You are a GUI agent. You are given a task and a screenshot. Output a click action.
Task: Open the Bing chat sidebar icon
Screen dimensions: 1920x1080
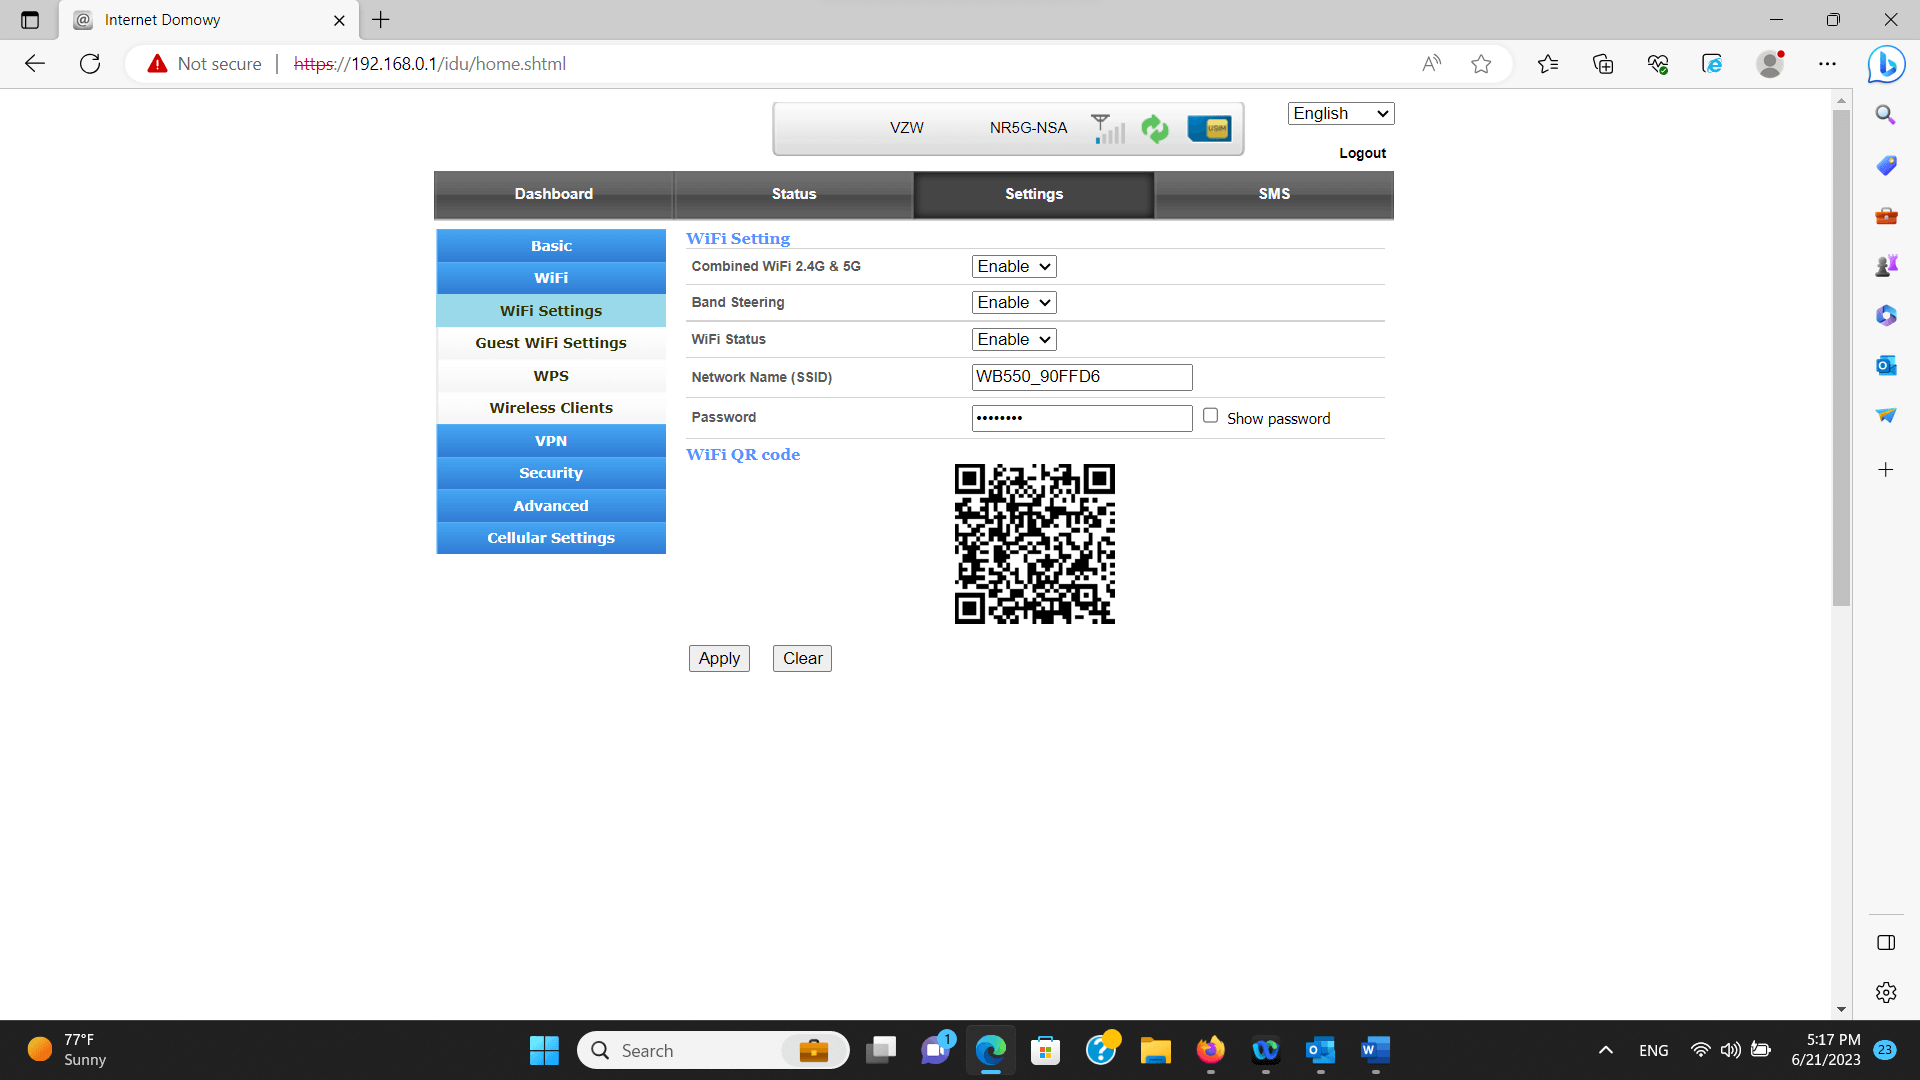click(1886, 64)
